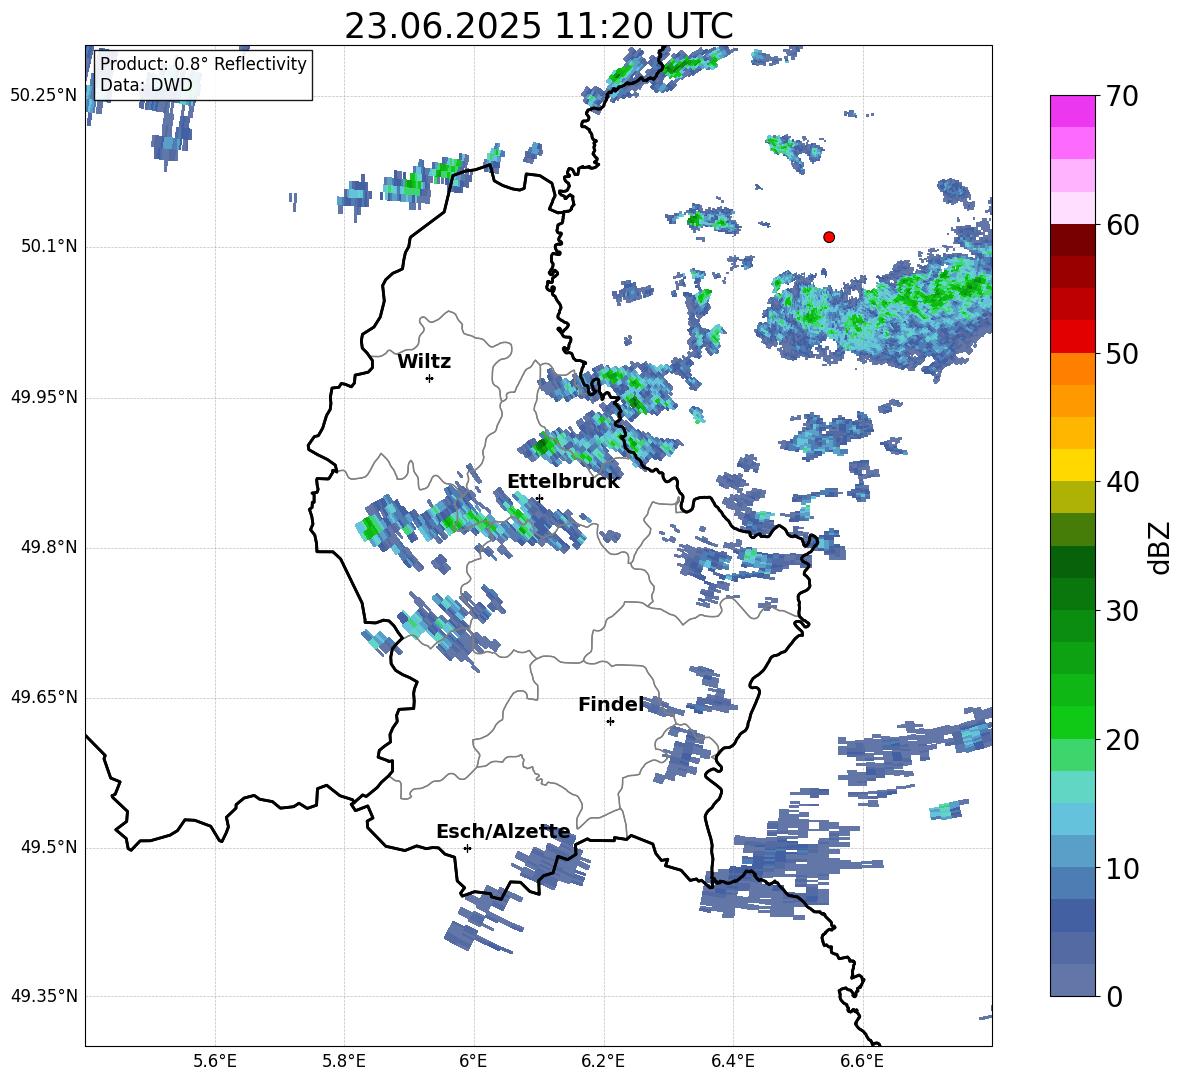Click the Findel cross marker

click(610, 722)
